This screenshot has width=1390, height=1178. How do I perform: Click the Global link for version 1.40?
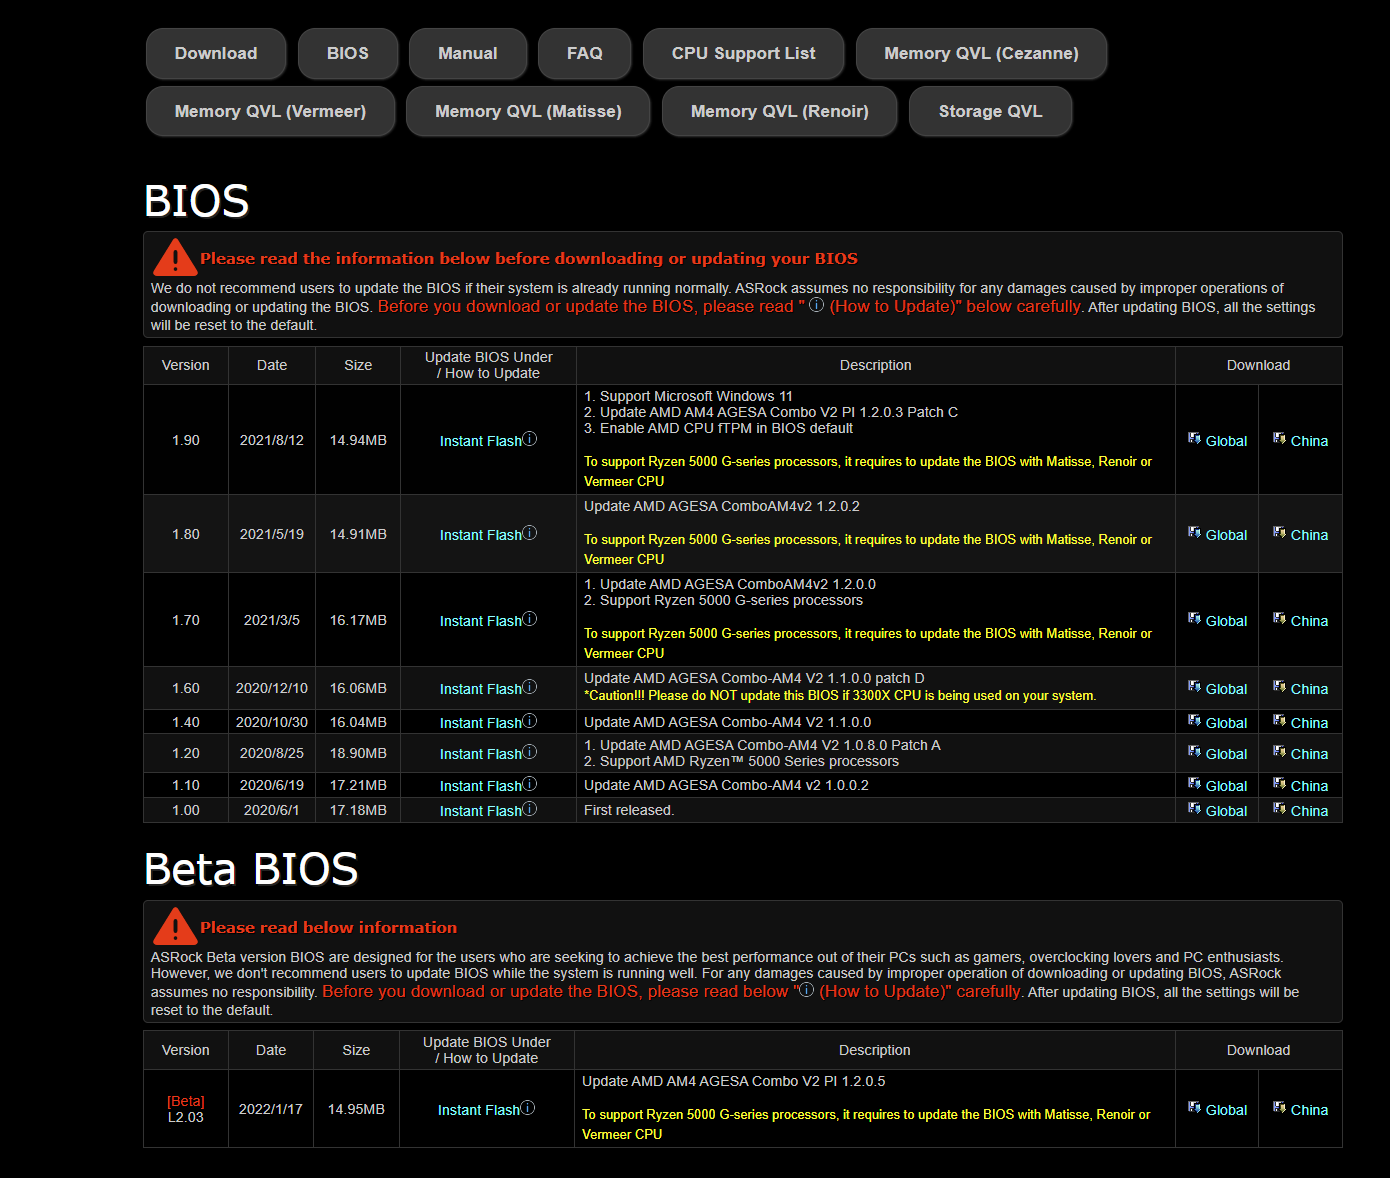(1226, 723)
